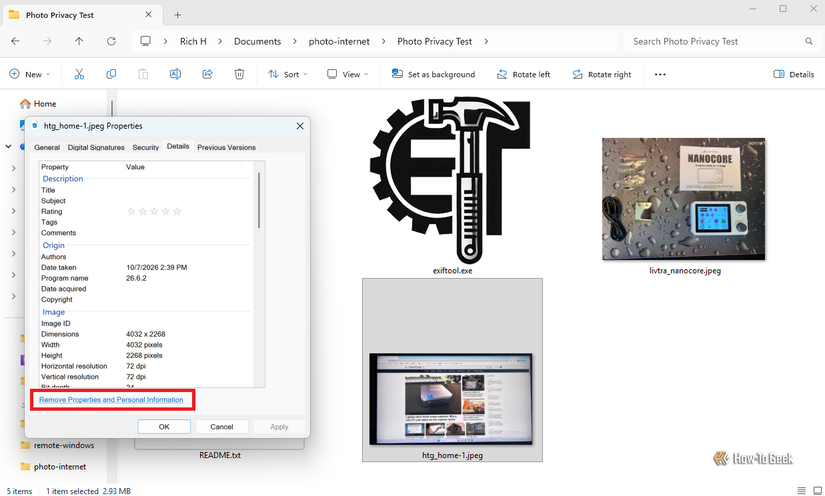Add a new tab with plus
Viewport: 825px width, 496px height.
[177, 15]
